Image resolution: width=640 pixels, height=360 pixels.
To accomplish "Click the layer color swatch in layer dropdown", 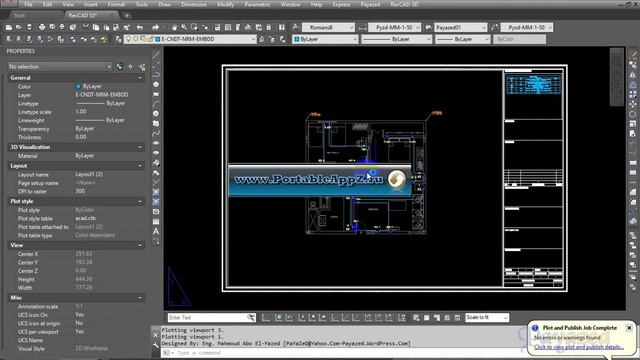I will [x=158, y=39].
